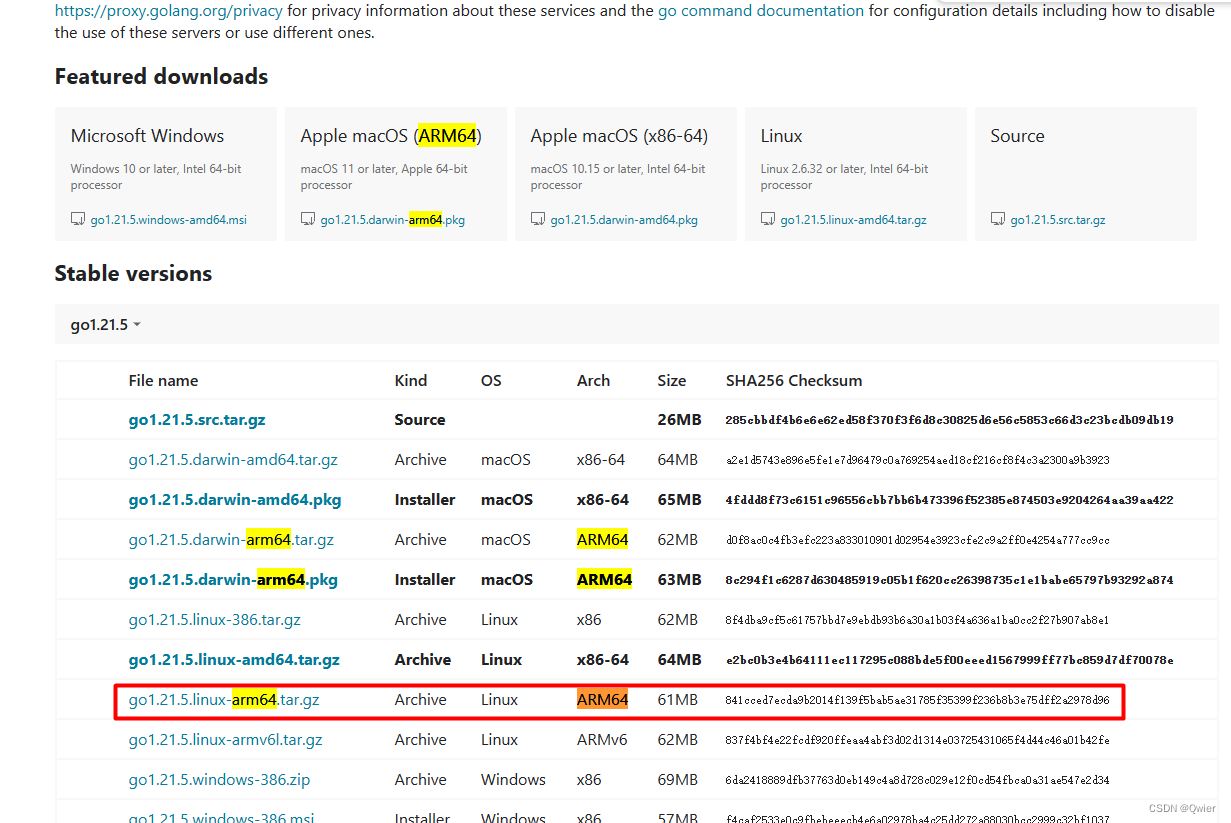Select the Apple macOS (x86-64) card title
1231x823 pixels.
619,136
